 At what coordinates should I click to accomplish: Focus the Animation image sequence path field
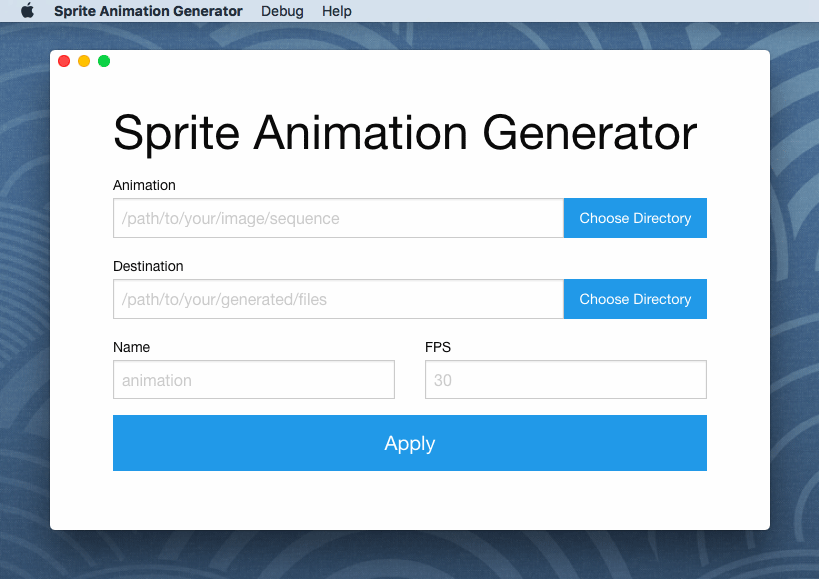tap(338, 218)
